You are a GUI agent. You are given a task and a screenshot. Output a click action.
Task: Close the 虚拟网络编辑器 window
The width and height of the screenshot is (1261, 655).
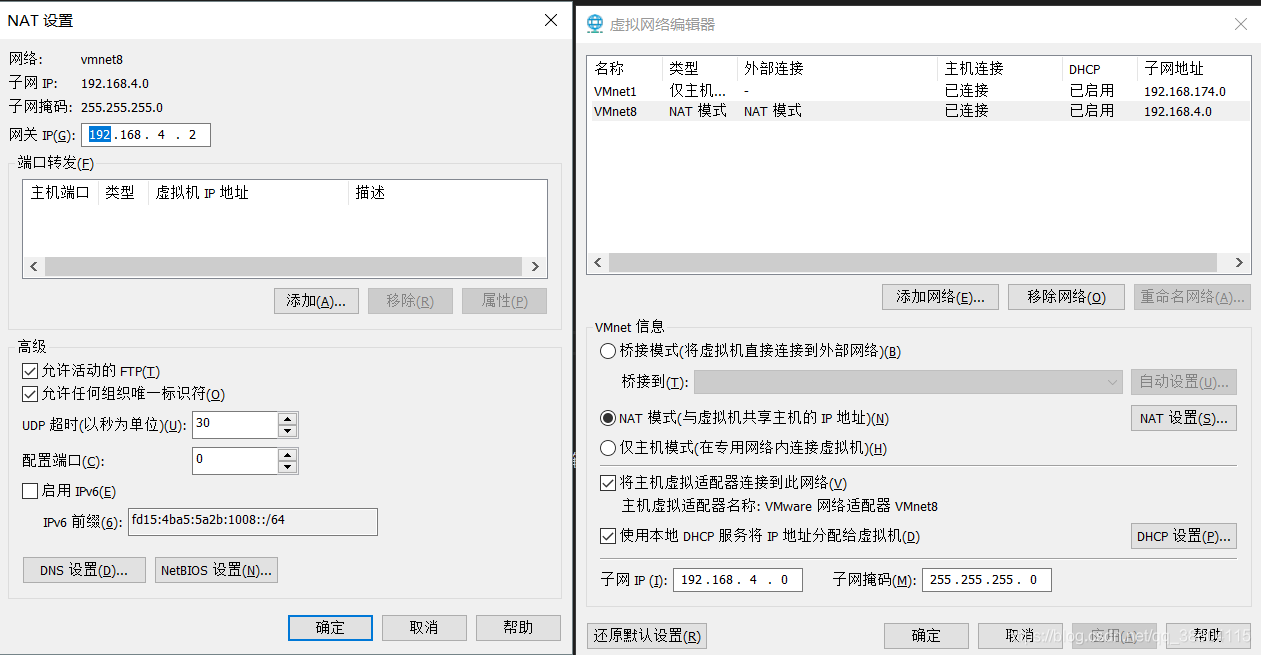[1240, 24]
